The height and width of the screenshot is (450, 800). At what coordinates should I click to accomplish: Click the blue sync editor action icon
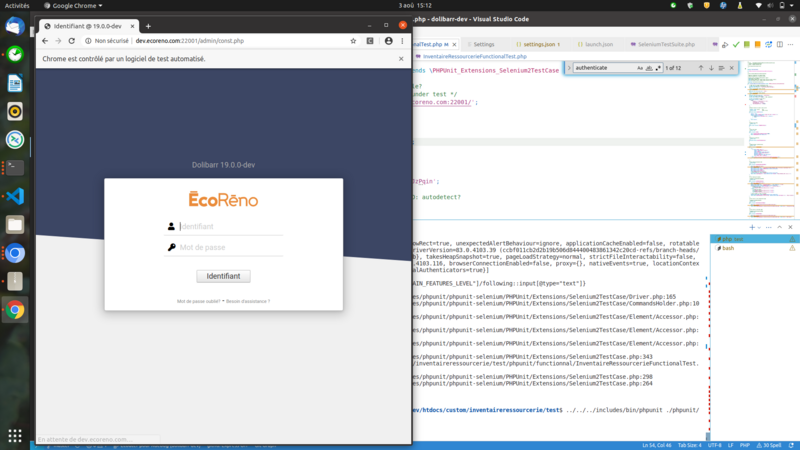[x=768, y=45]
